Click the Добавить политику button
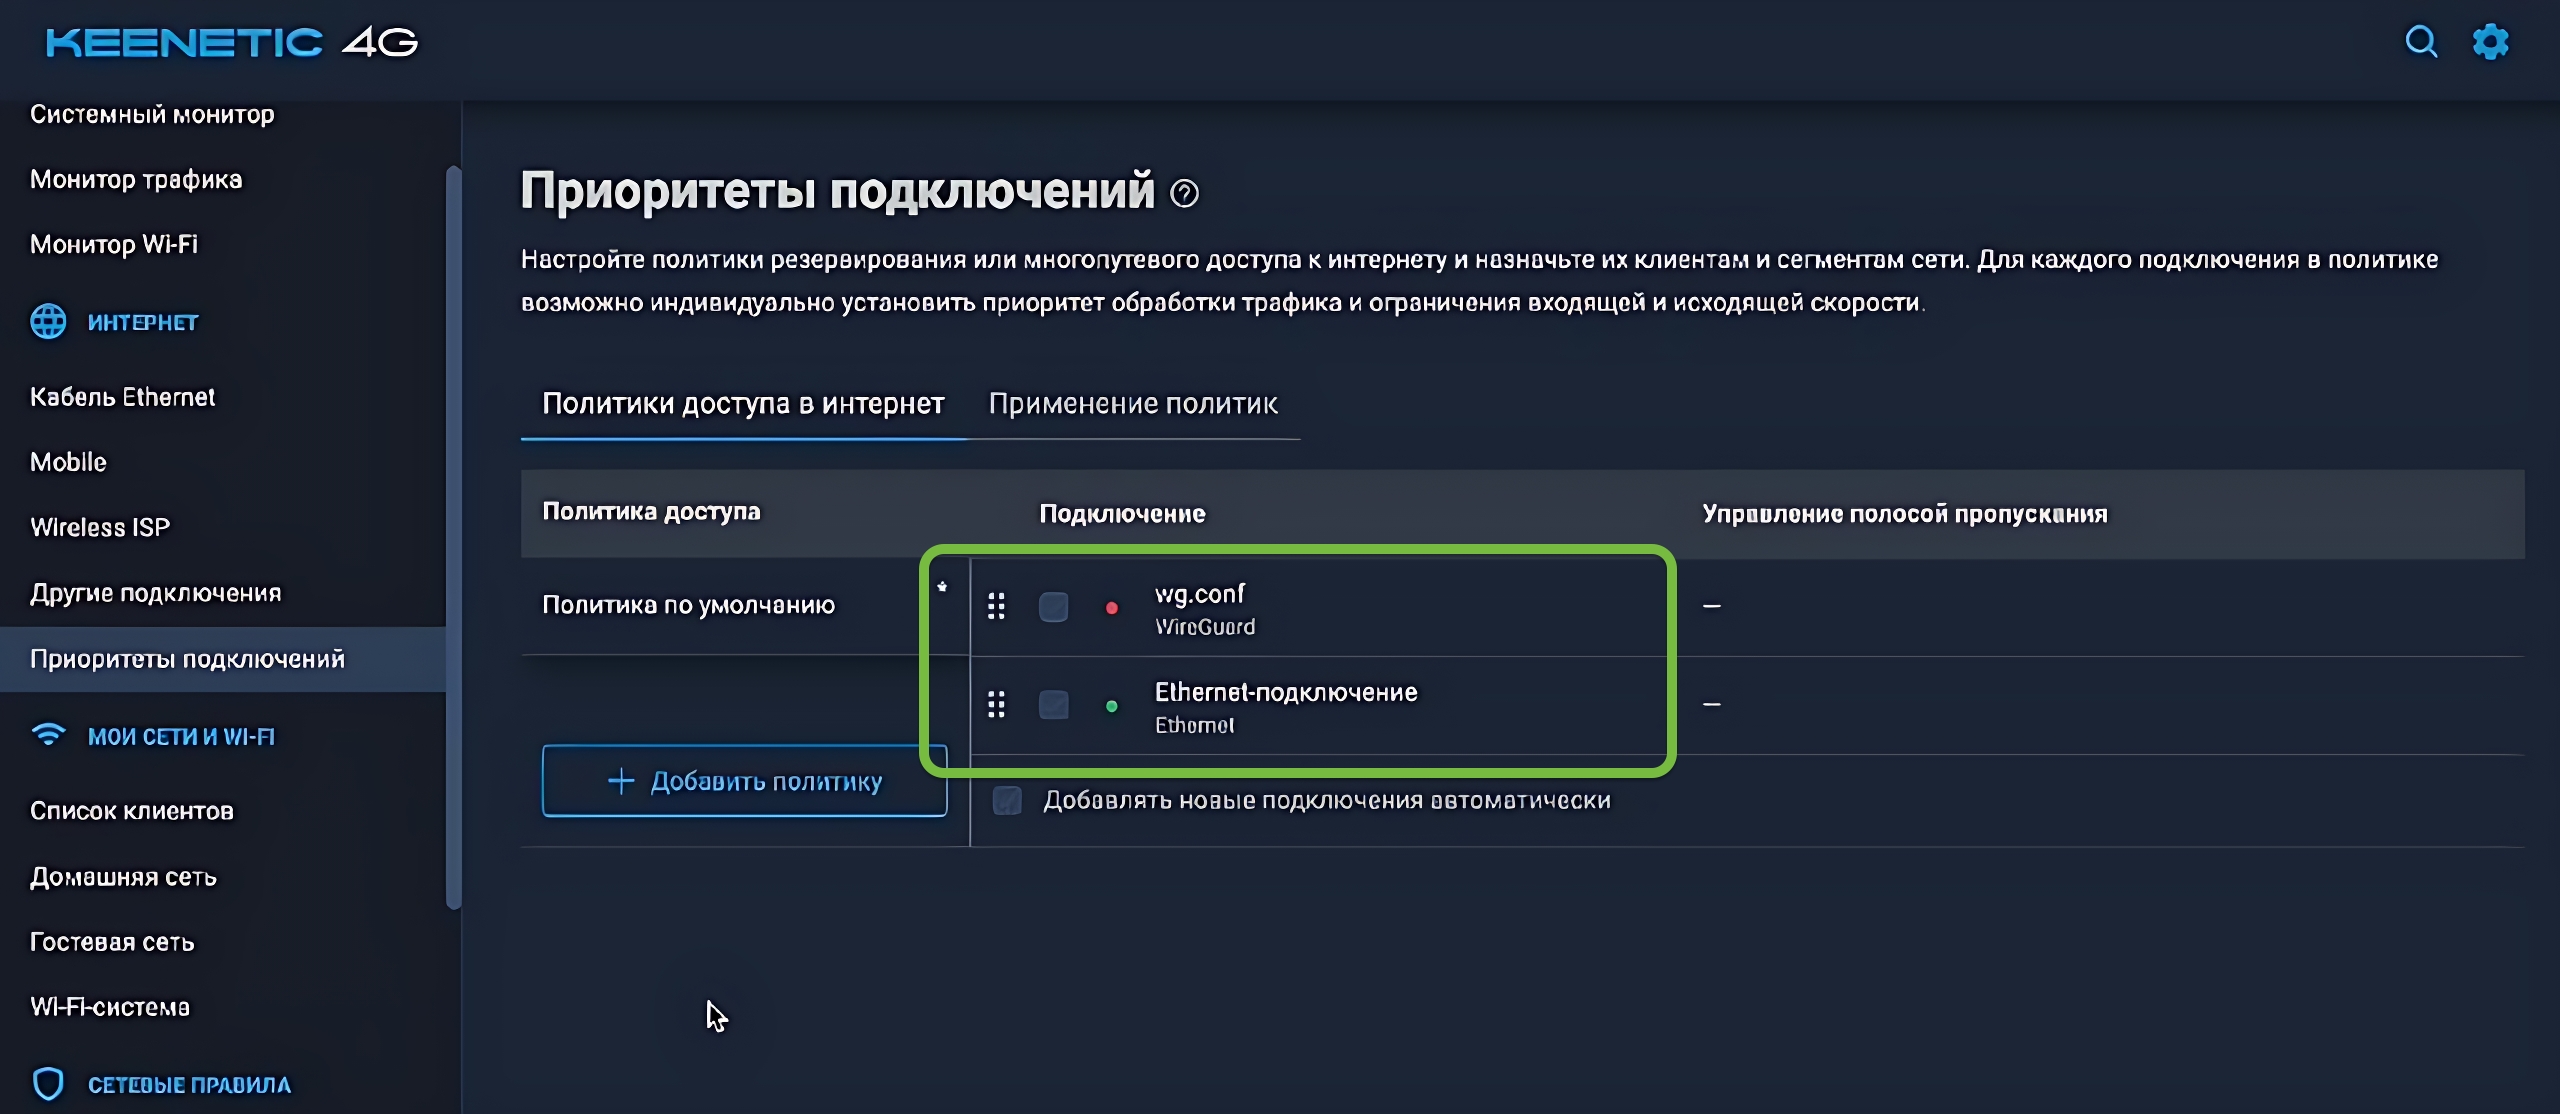 [x=744, y=781]
